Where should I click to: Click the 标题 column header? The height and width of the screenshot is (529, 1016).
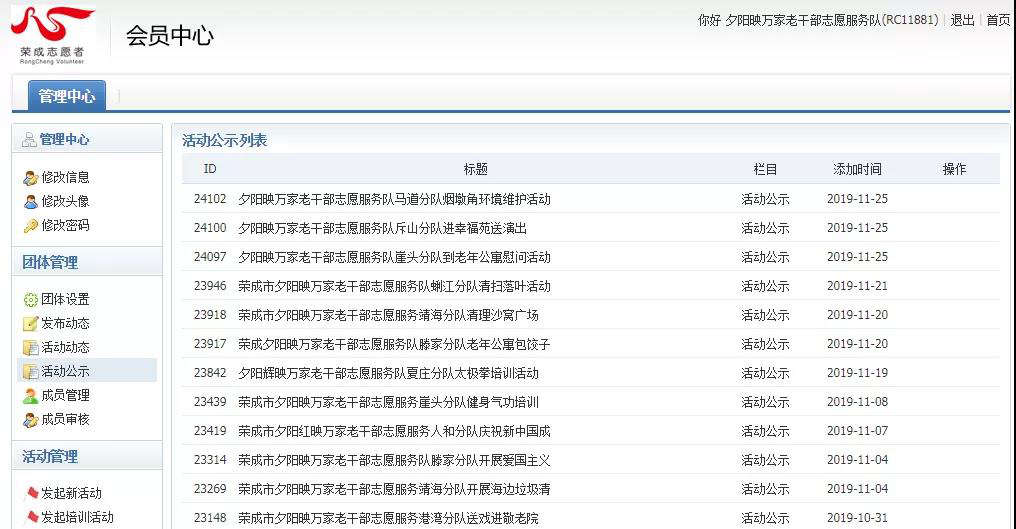click(475, 170)
